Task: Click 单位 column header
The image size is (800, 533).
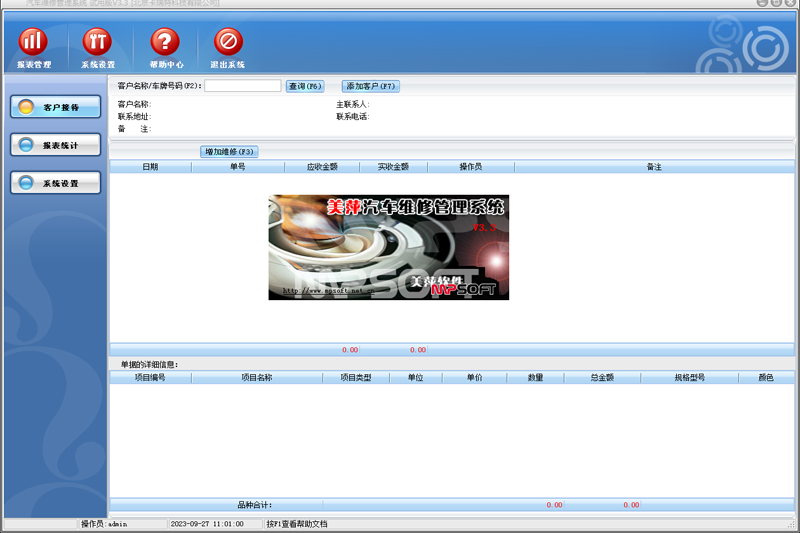Action: click(416, 377)
